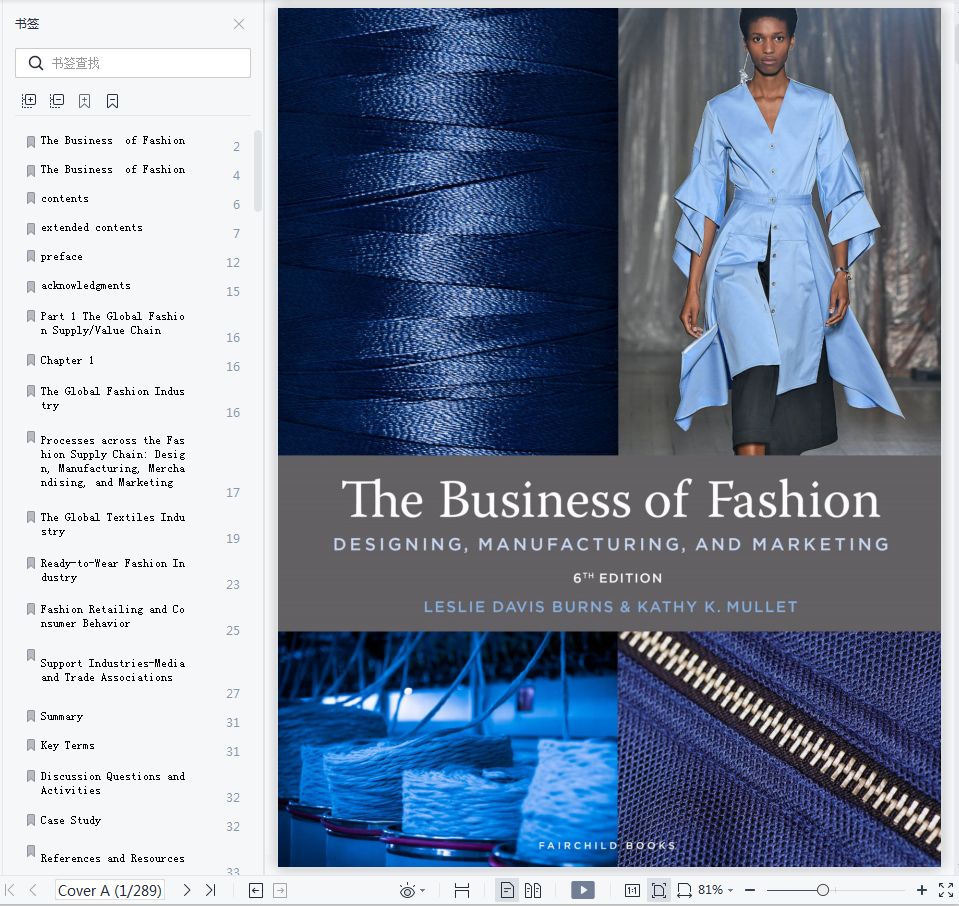Select the 'acknowledgments' bookmark
Viewport: 959px width, 906px height.
[86, 286]
